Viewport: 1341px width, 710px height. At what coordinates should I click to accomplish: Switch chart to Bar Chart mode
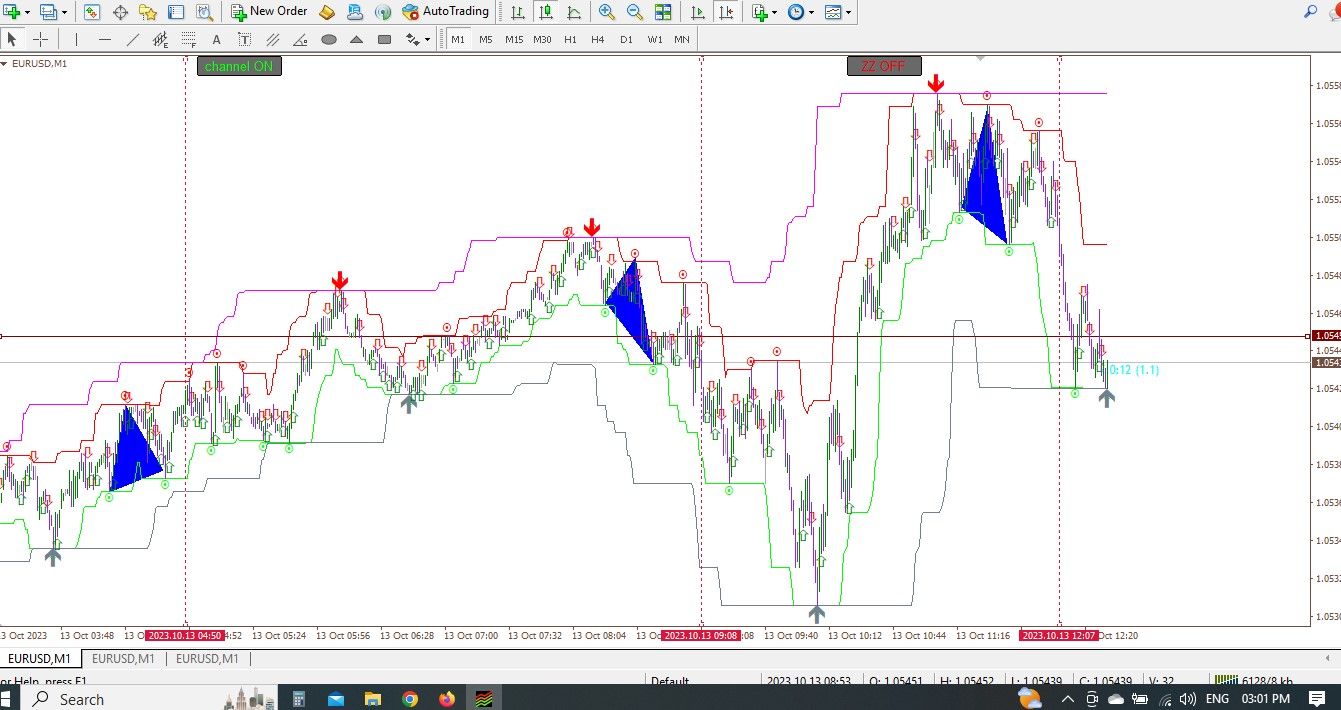click(x=517, y=12)
